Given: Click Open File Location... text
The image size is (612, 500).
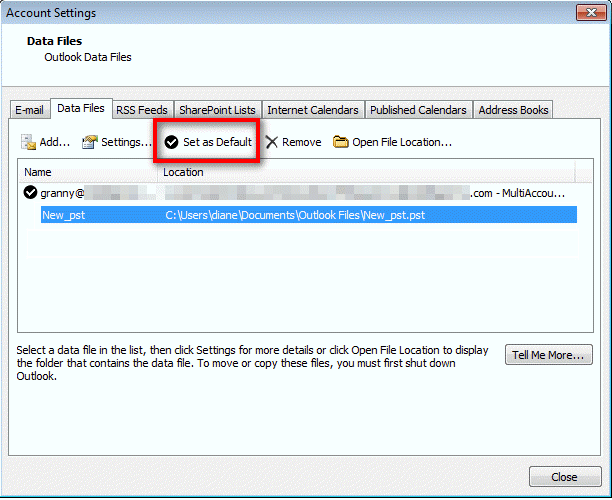Looking at the screenshot, I should [402, 142].
